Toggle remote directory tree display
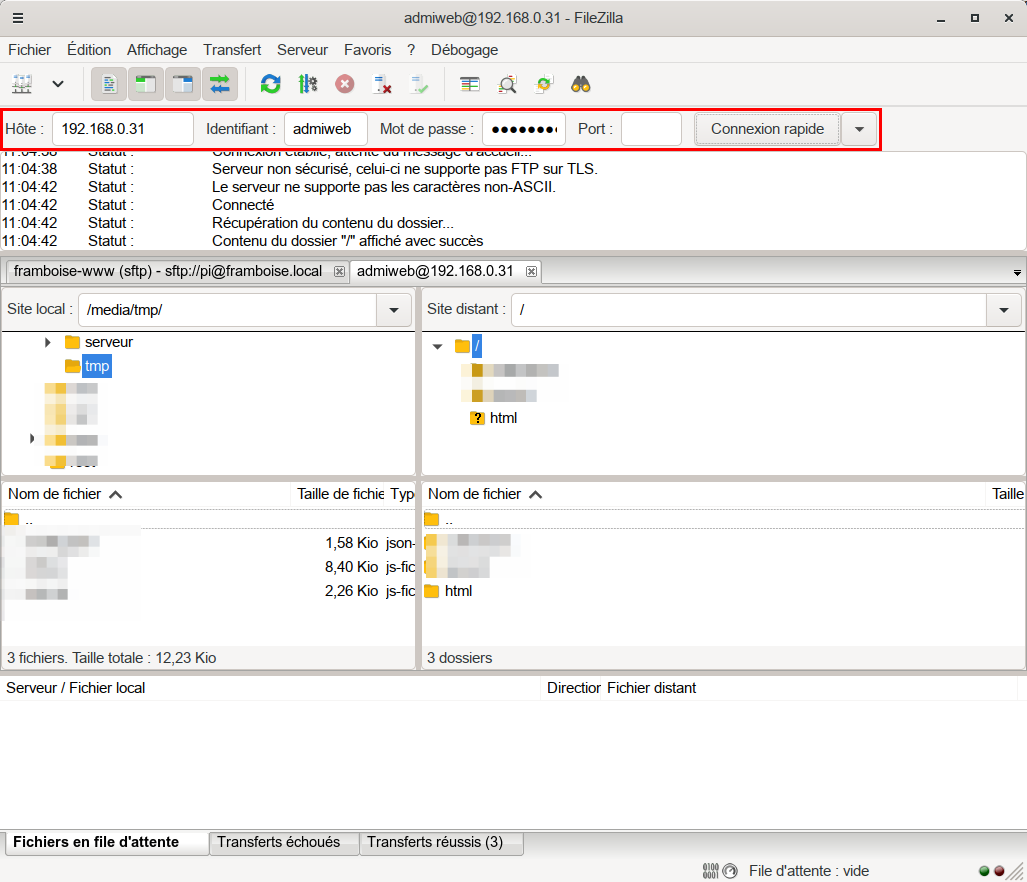 (183, 84)
